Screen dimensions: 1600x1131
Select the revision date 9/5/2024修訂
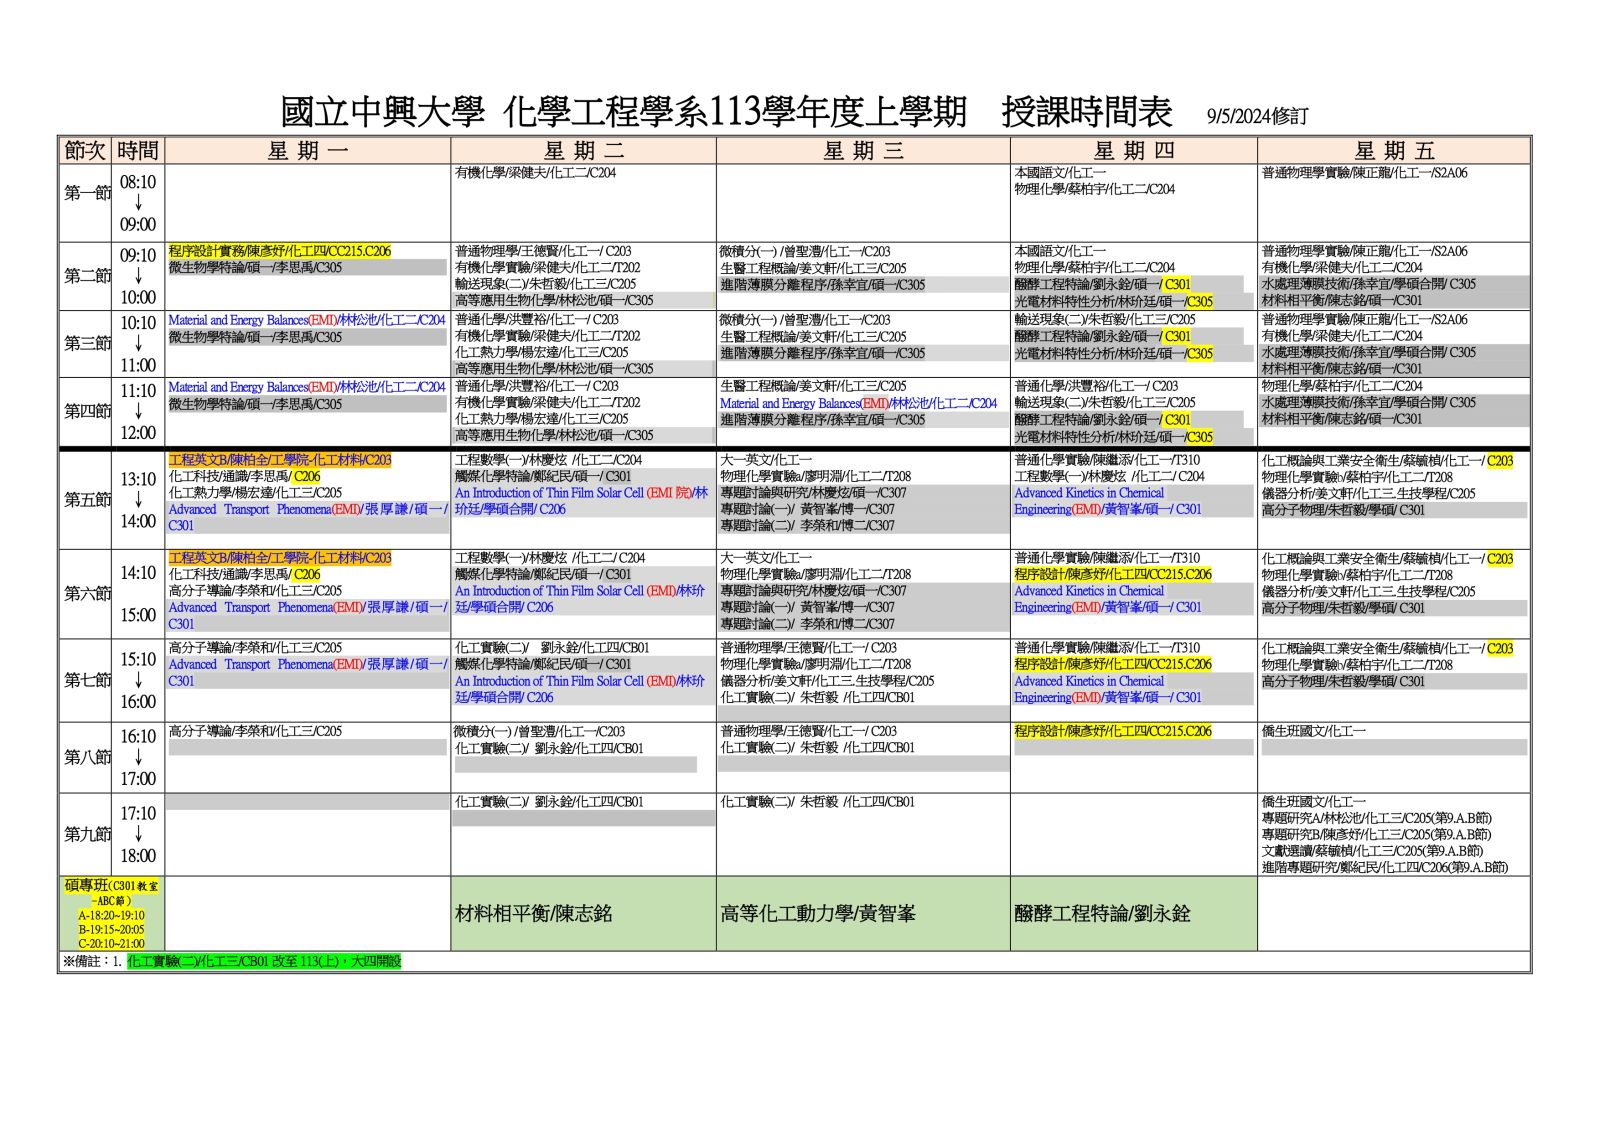1257,116
